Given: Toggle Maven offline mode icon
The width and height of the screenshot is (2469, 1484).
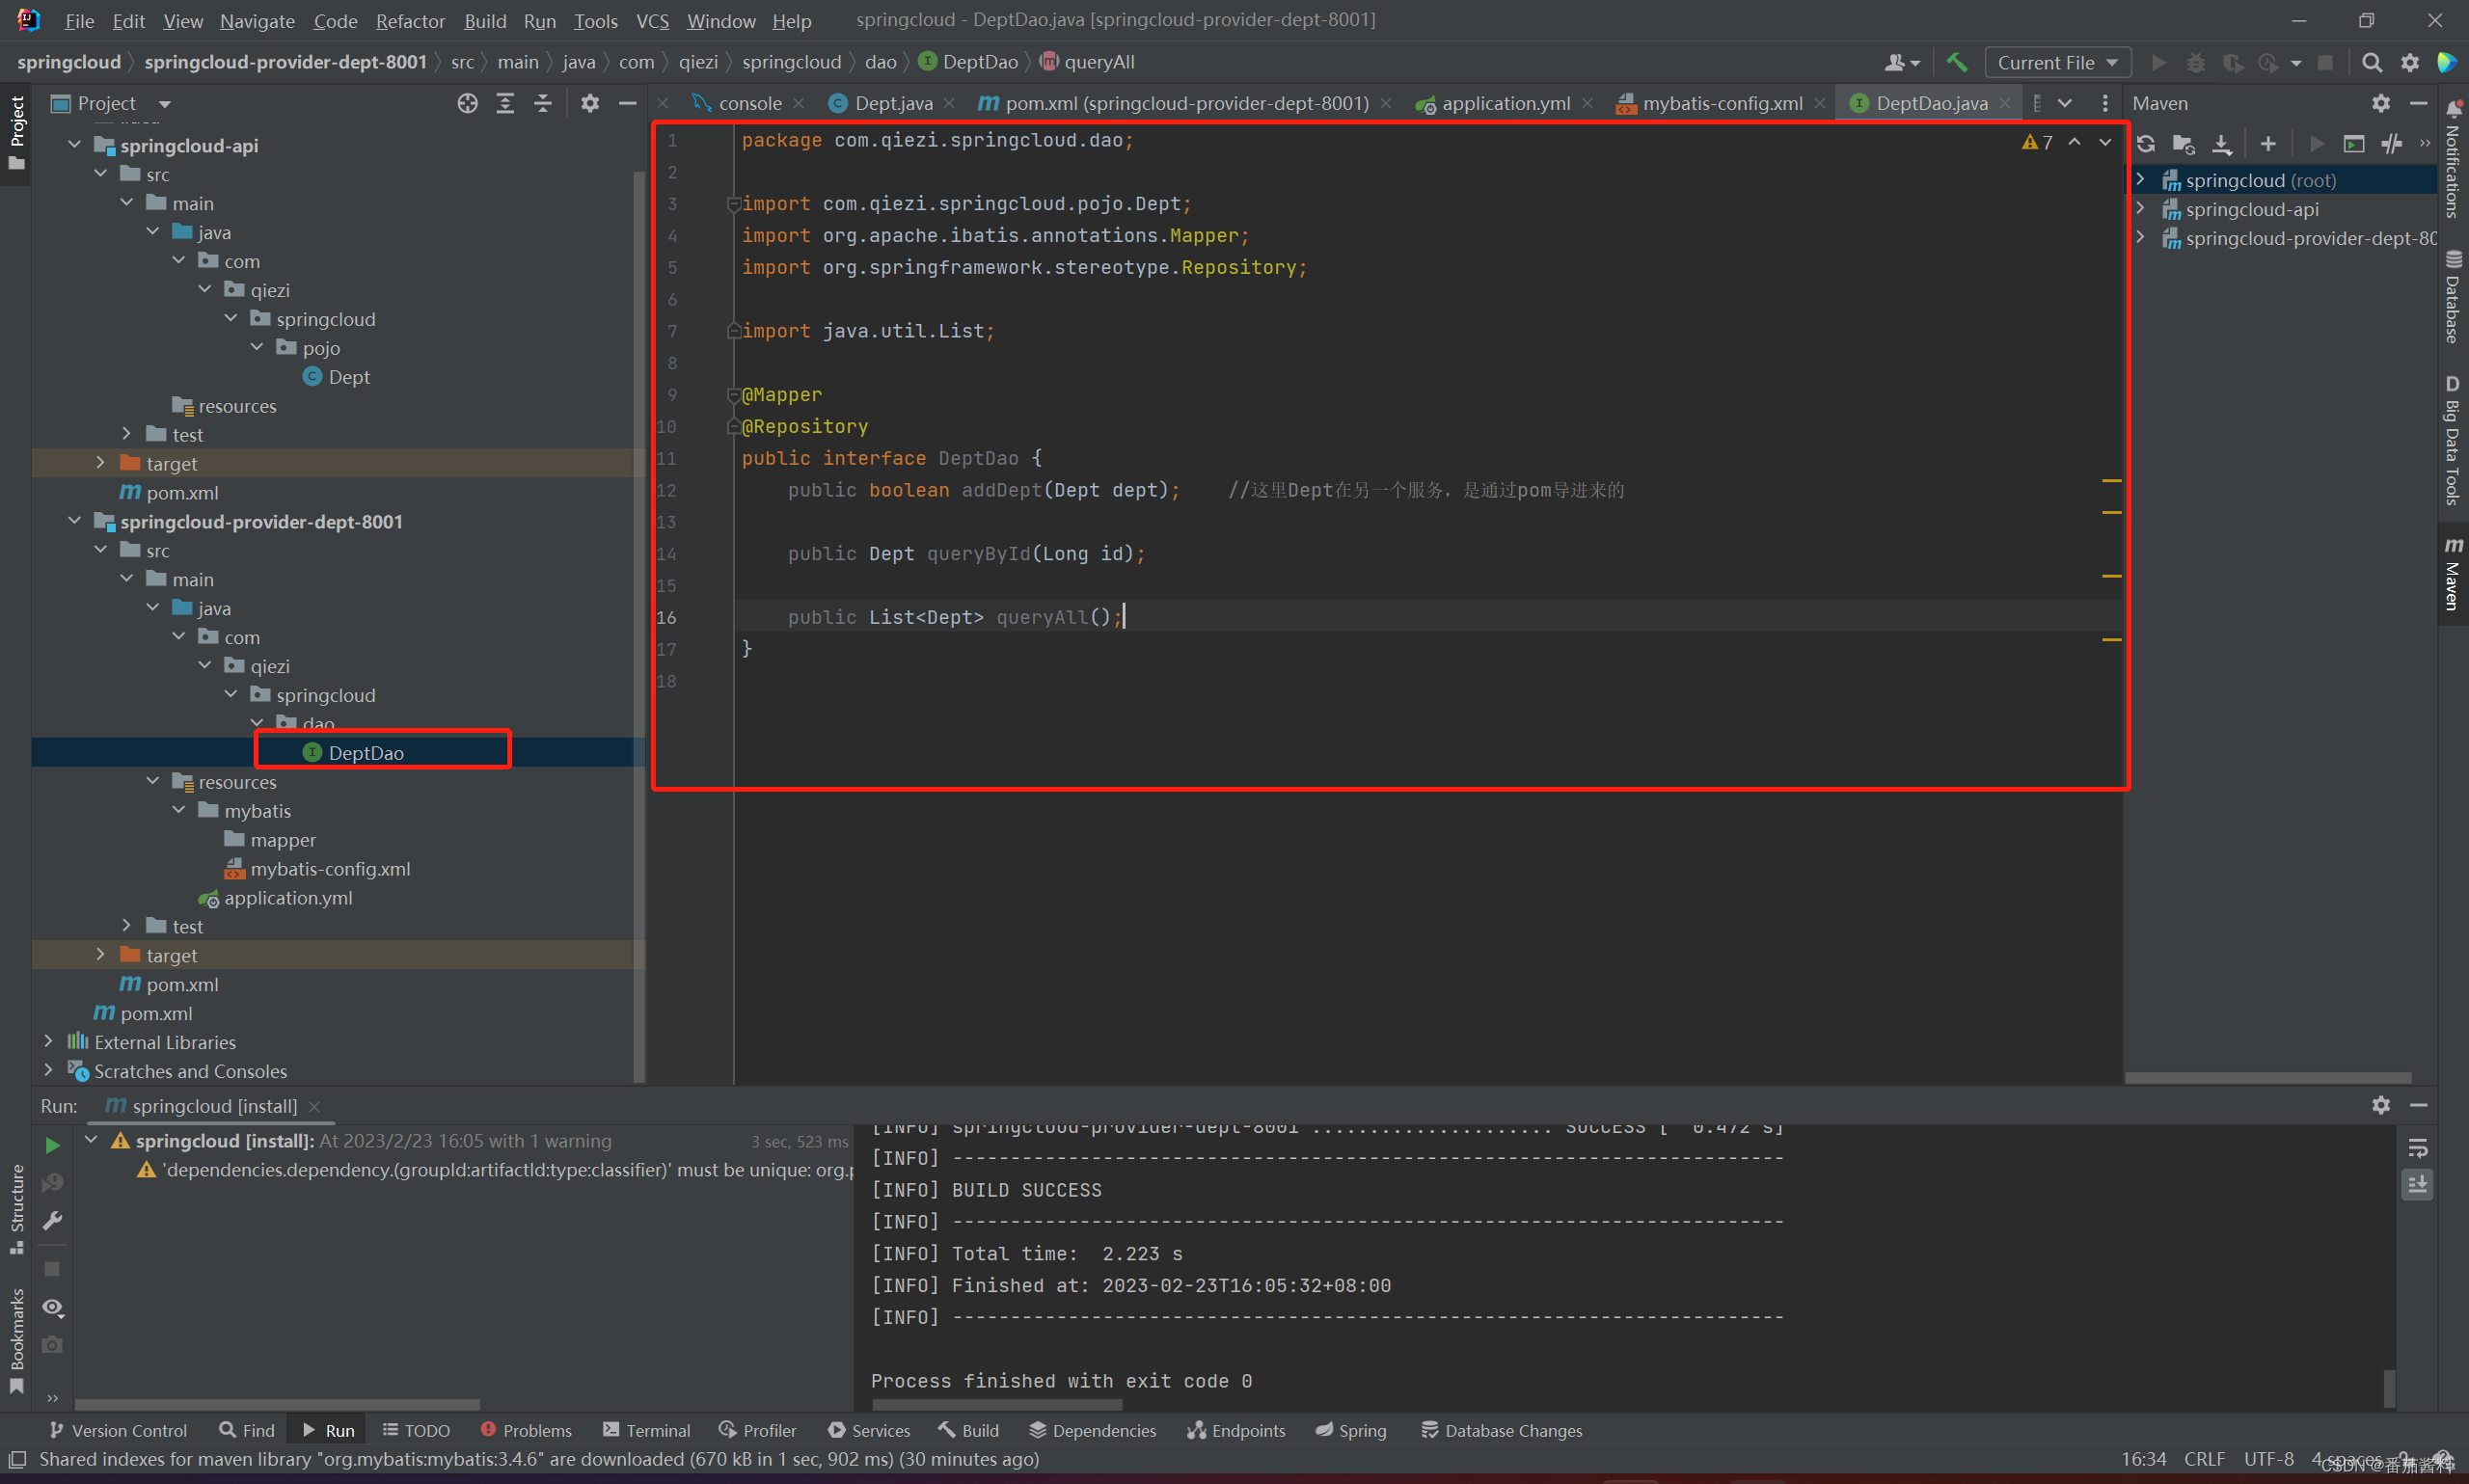Looking at the screenshot, I should [2391, 144].
